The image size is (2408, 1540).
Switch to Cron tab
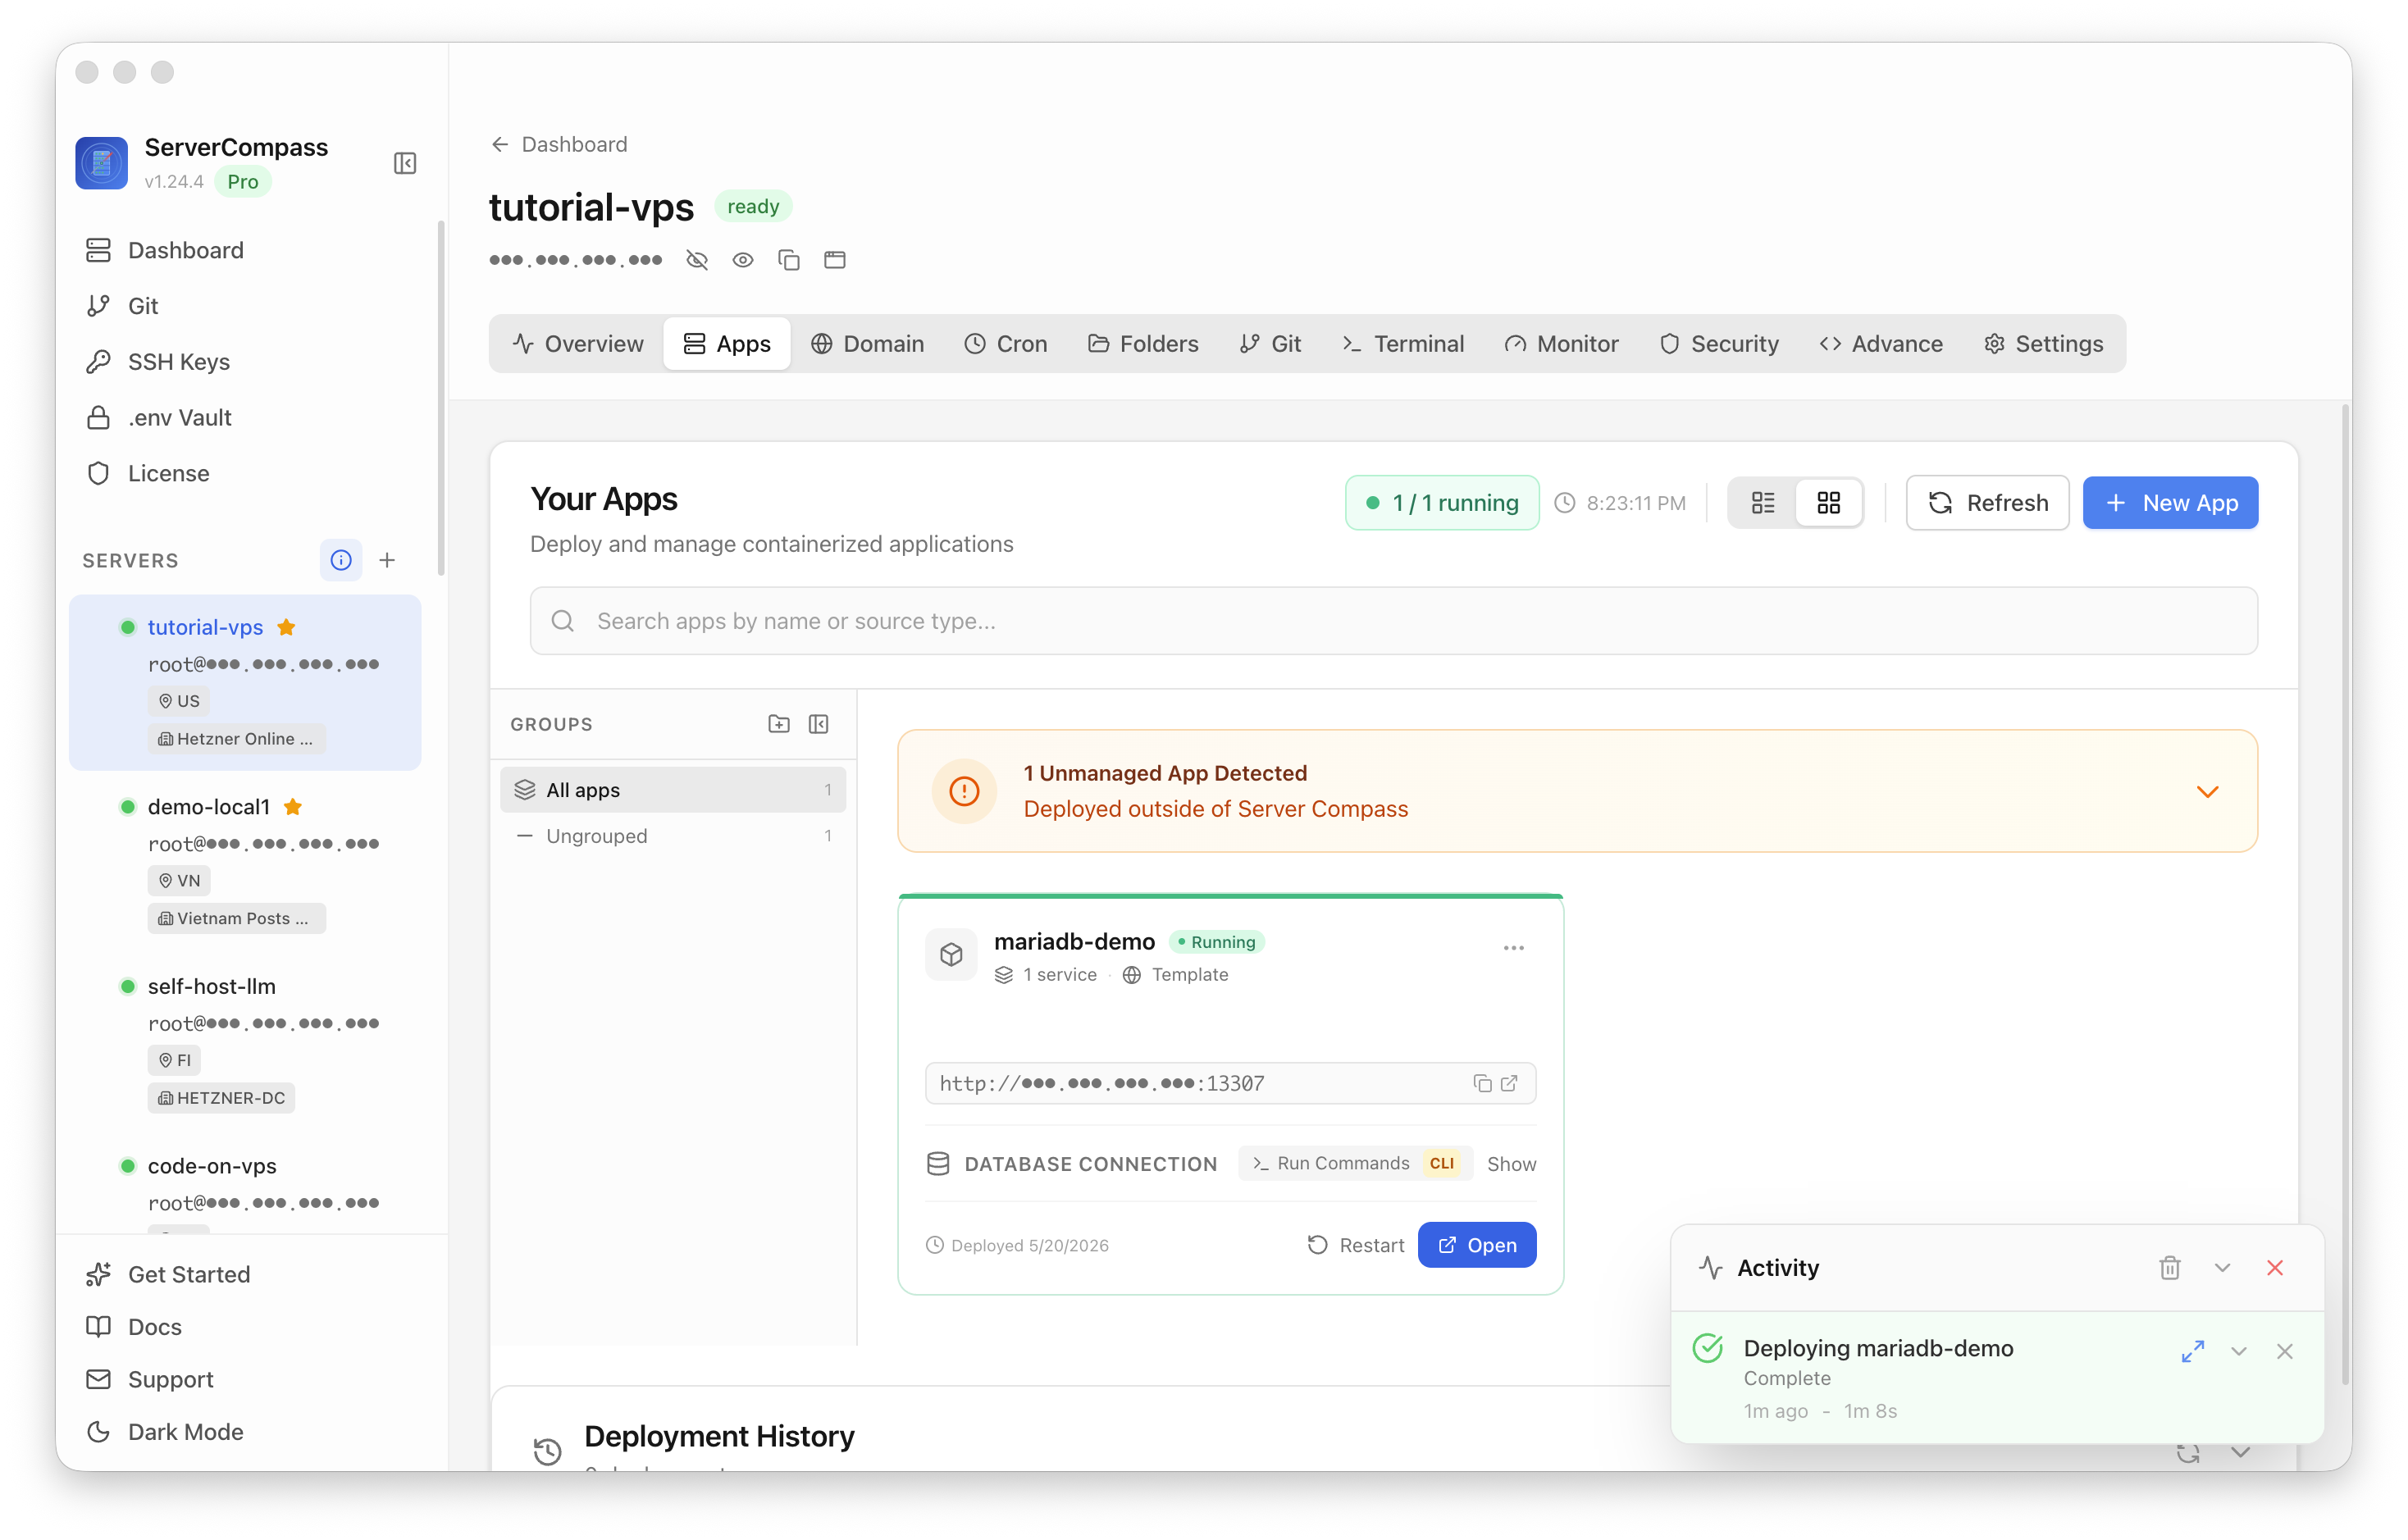pyautogui.click(x=1006, y=344)
